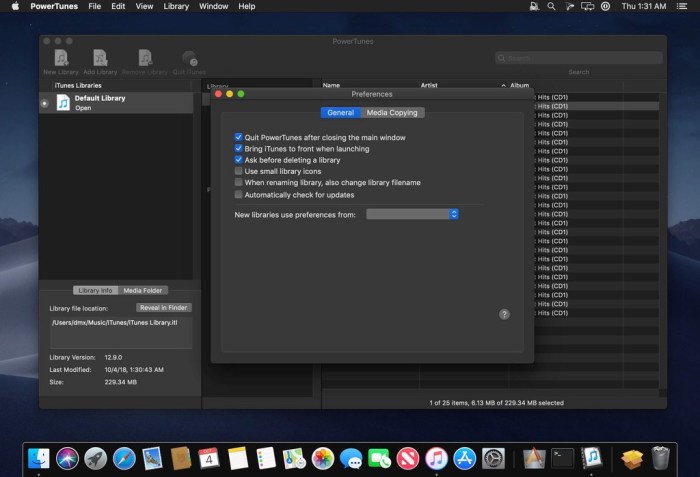Image resolution: width=700 pixels, height=477 pixels.
Task: Switch to the Media Folder tab
Action: (x=141, y=290)
